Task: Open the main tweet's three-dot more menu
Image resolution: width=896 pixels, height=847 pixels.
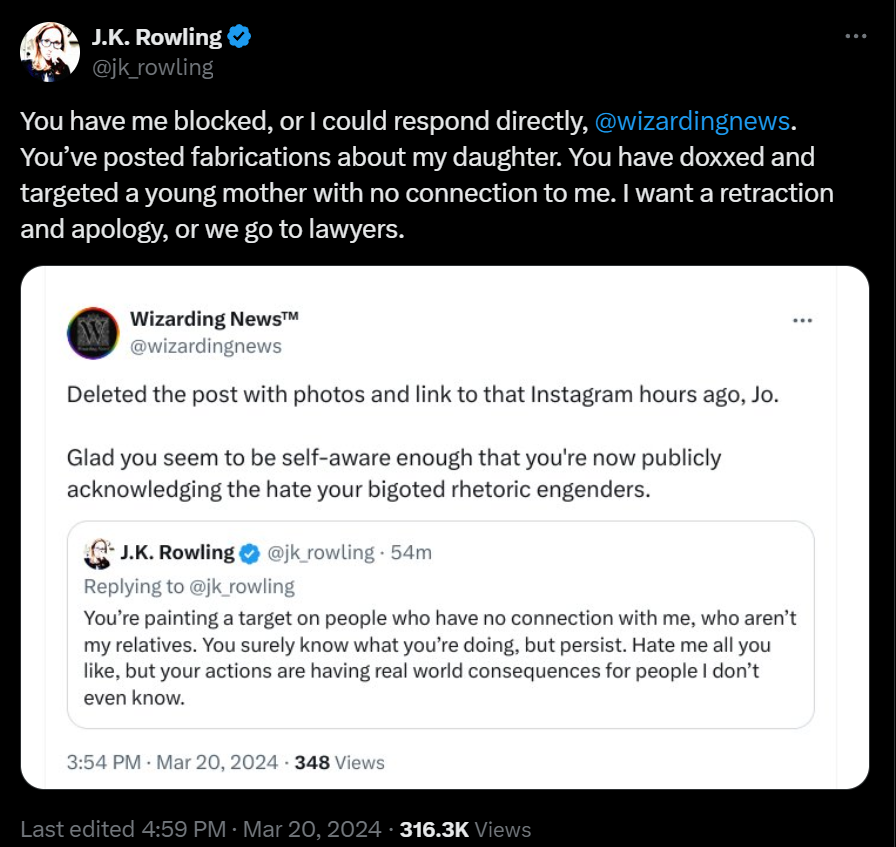Action: (855, 36)
